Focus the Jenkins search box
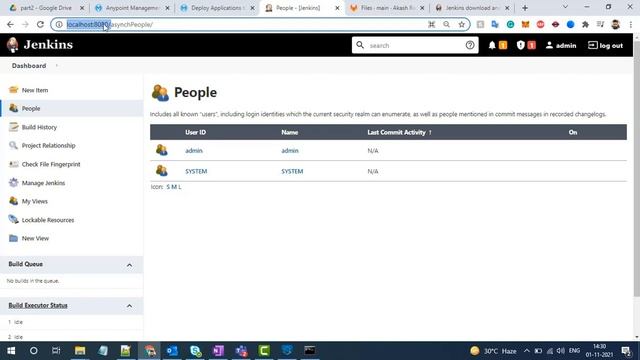This screenshot has width=640, height=360. 414,45
